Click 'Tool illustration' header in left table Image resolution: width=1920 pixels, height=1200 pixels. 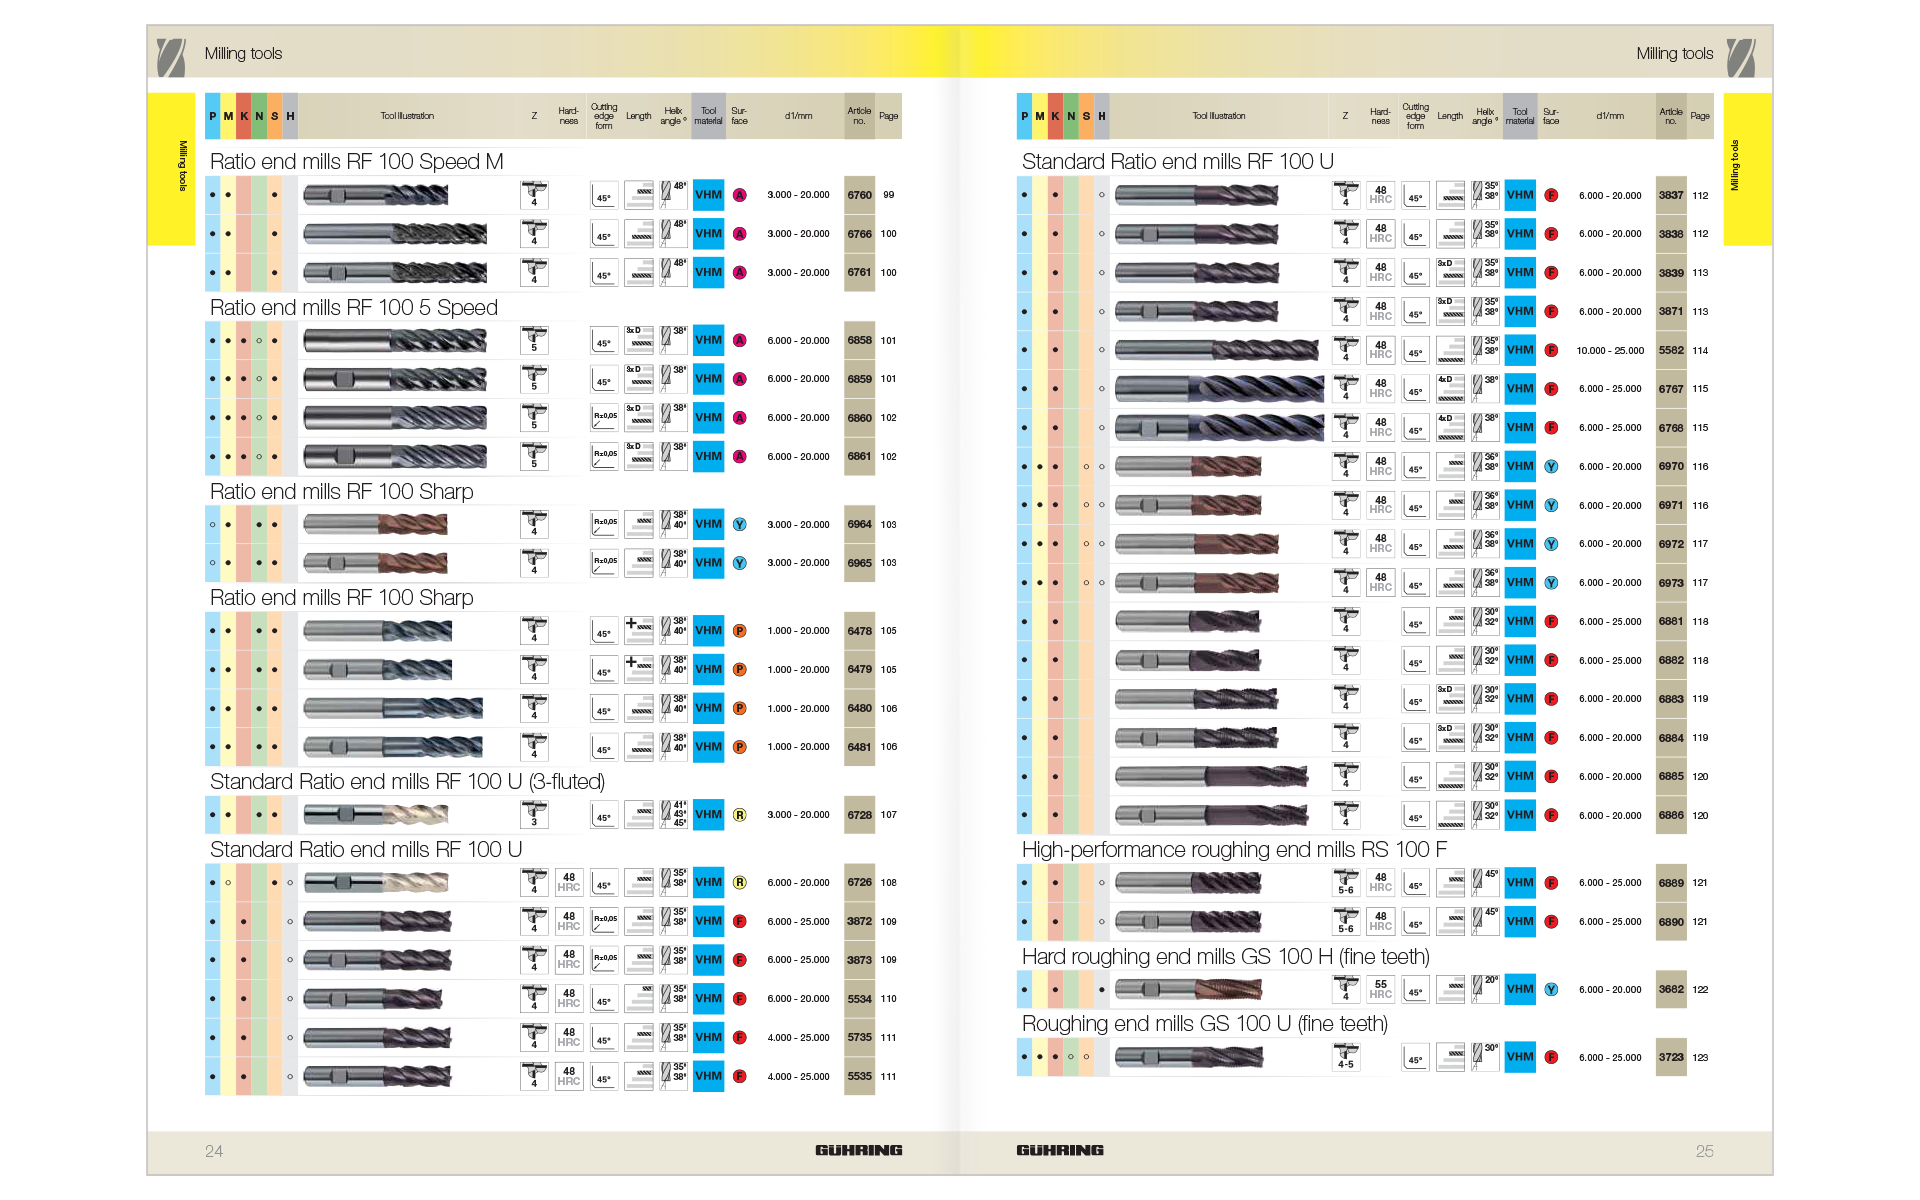(x=407, y=116)
